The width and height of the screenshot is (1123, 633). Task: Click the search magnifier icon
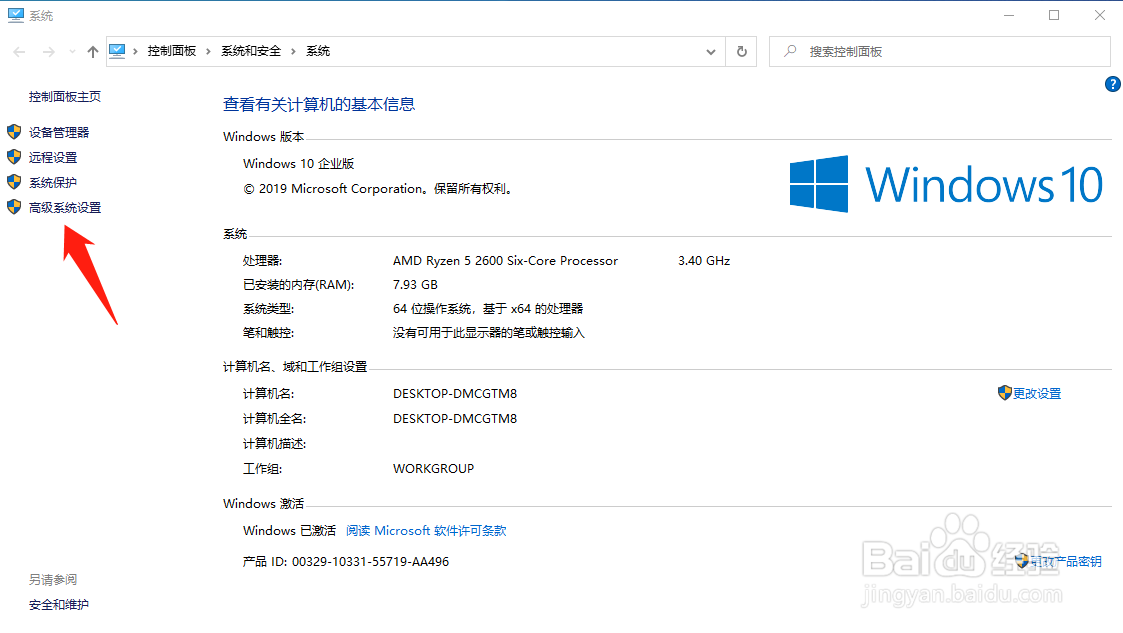click(x=790, y=51)
